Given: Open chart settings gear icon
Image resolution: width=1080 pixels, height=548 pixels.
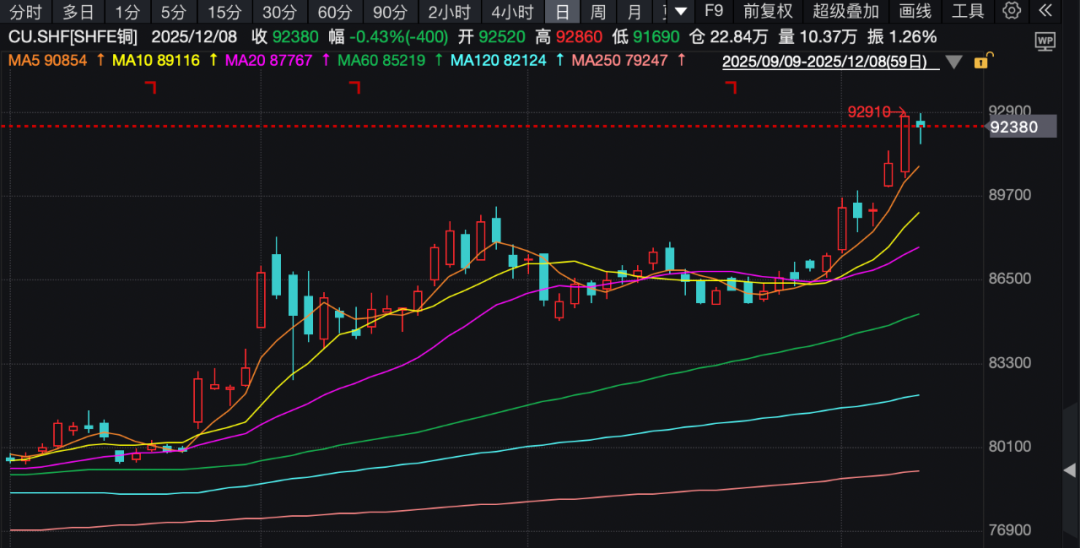Looking at the screenshot, I should click(x=1012, y=12).
